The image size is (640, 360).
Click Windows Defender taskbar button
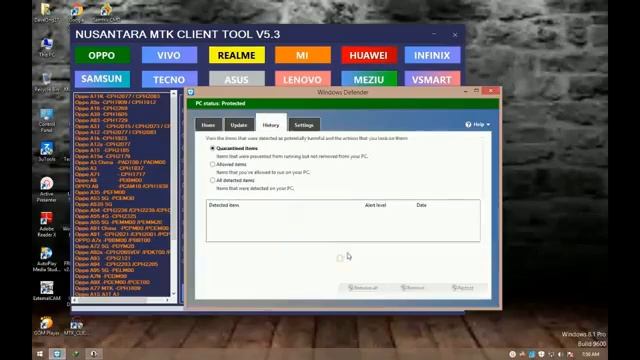[57, 354]
